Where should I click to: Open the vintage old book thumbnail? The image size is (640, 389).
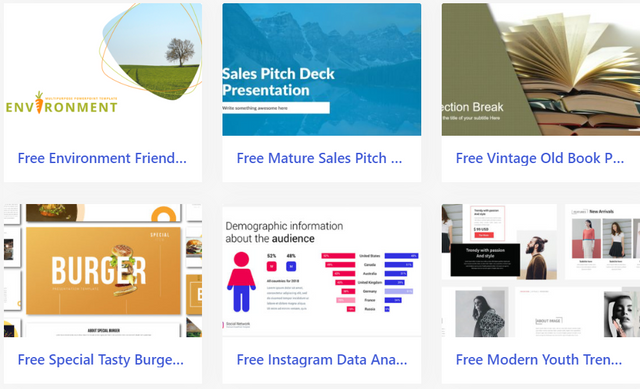pyautogui.click(x=541, y=69)
